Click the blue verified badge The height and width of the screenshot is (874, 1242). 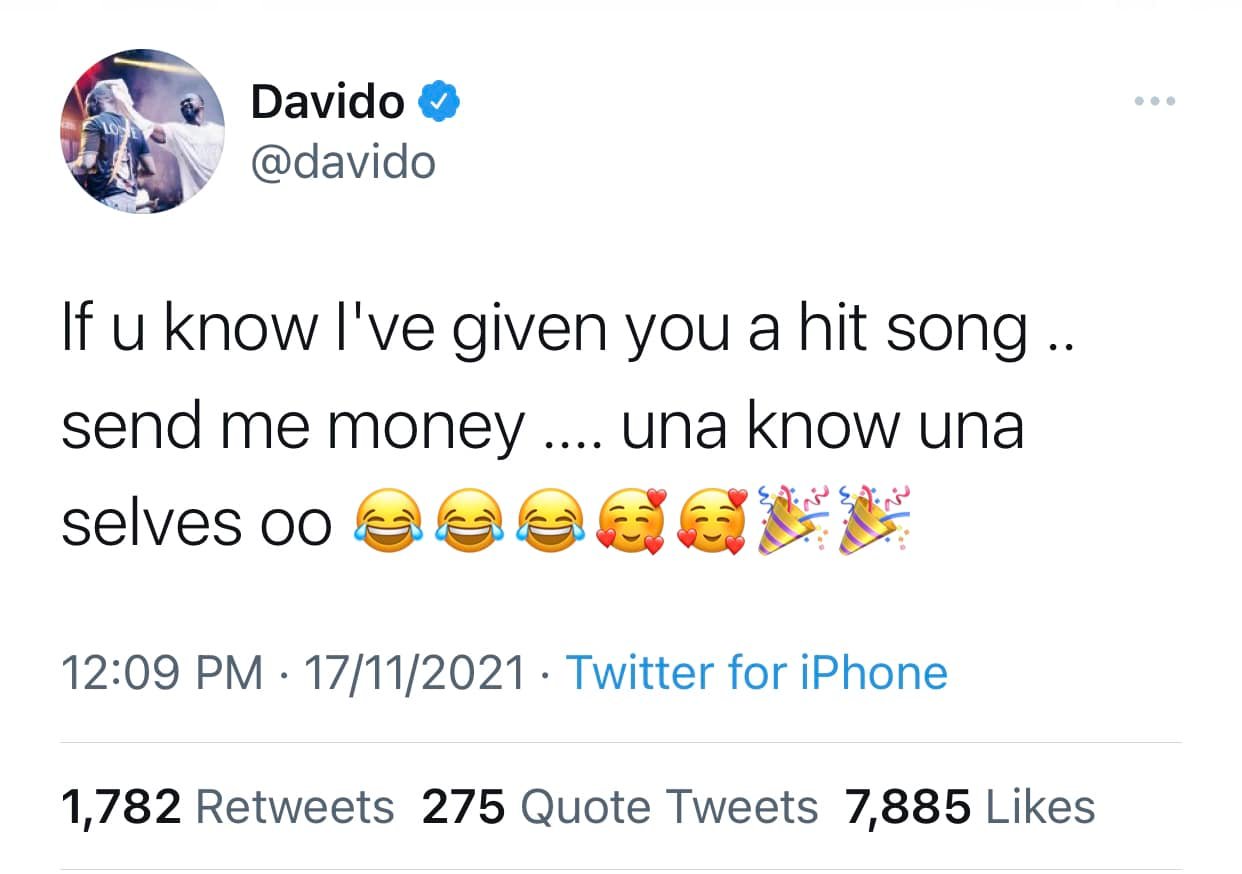[x=438, y=103]
